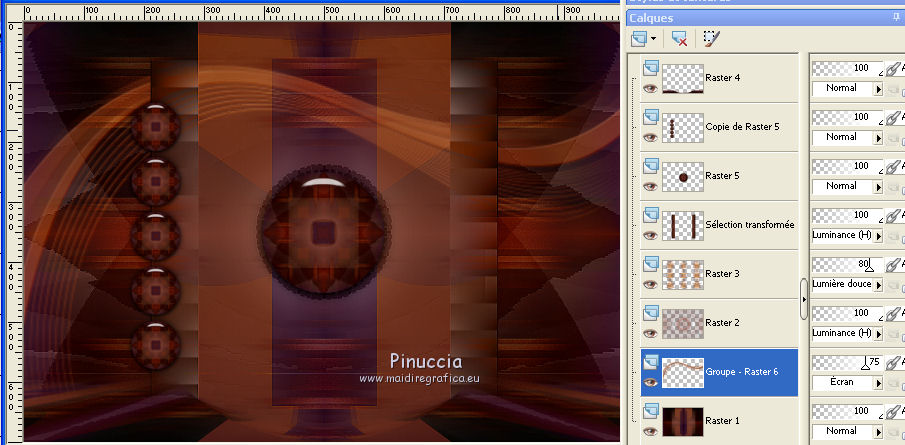Select the Raster 1 layer thumbnail
Viewport: 905px width, 445px height.
coord(683,422)
